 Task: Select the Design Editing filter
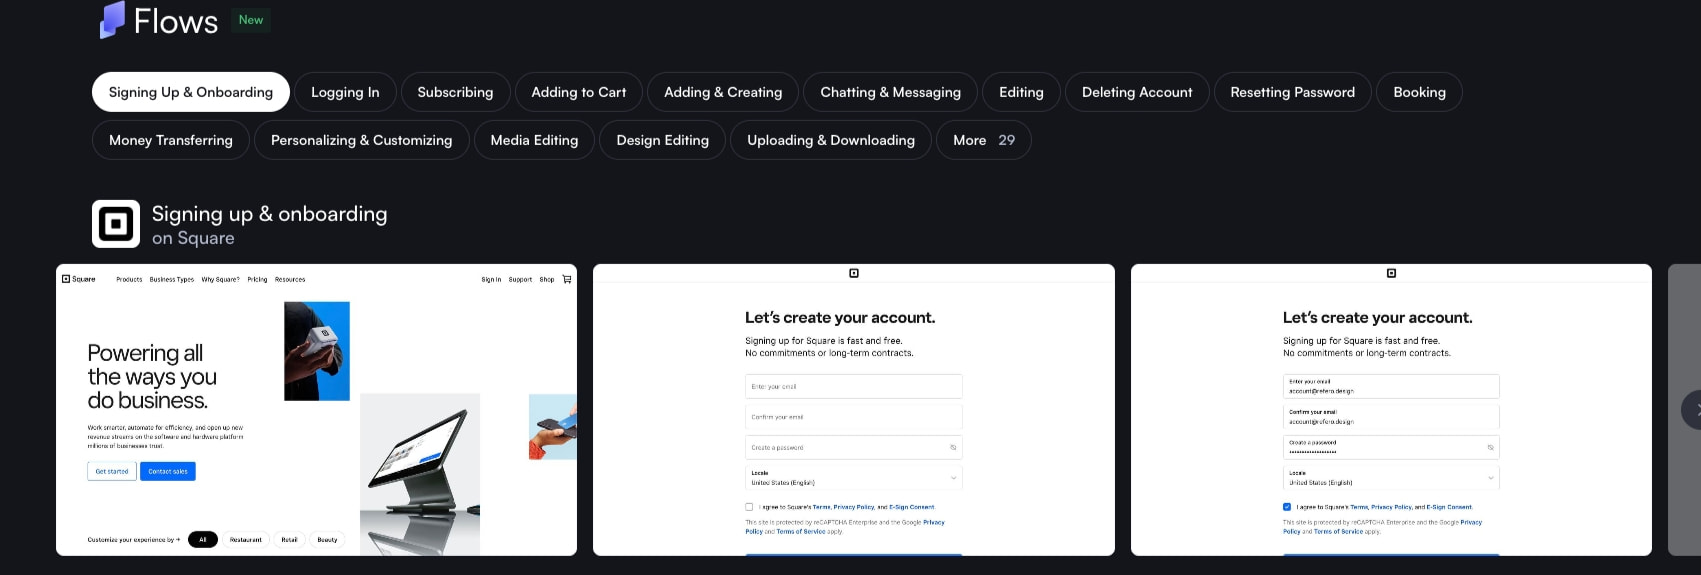pos(663,140)
